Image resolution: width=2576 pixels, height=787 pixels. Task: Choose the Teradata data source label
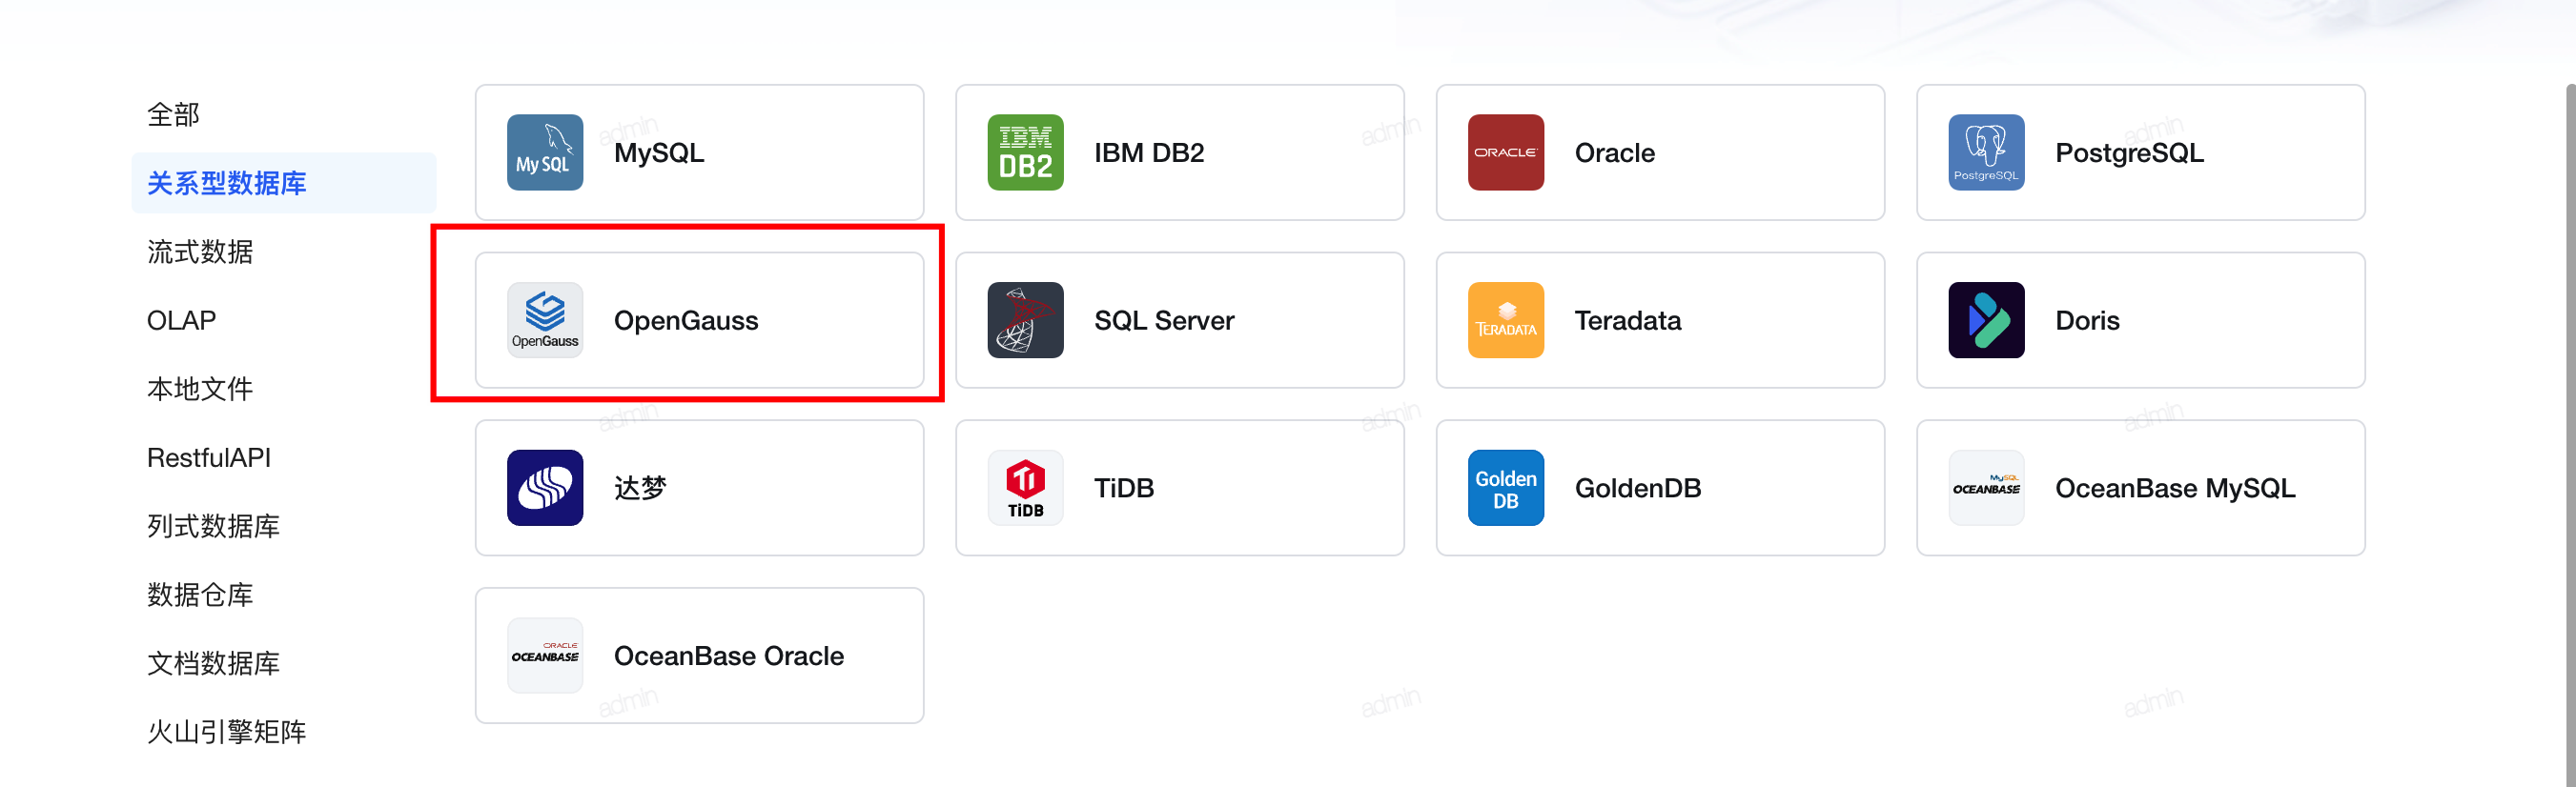[x=1628, y=320]
